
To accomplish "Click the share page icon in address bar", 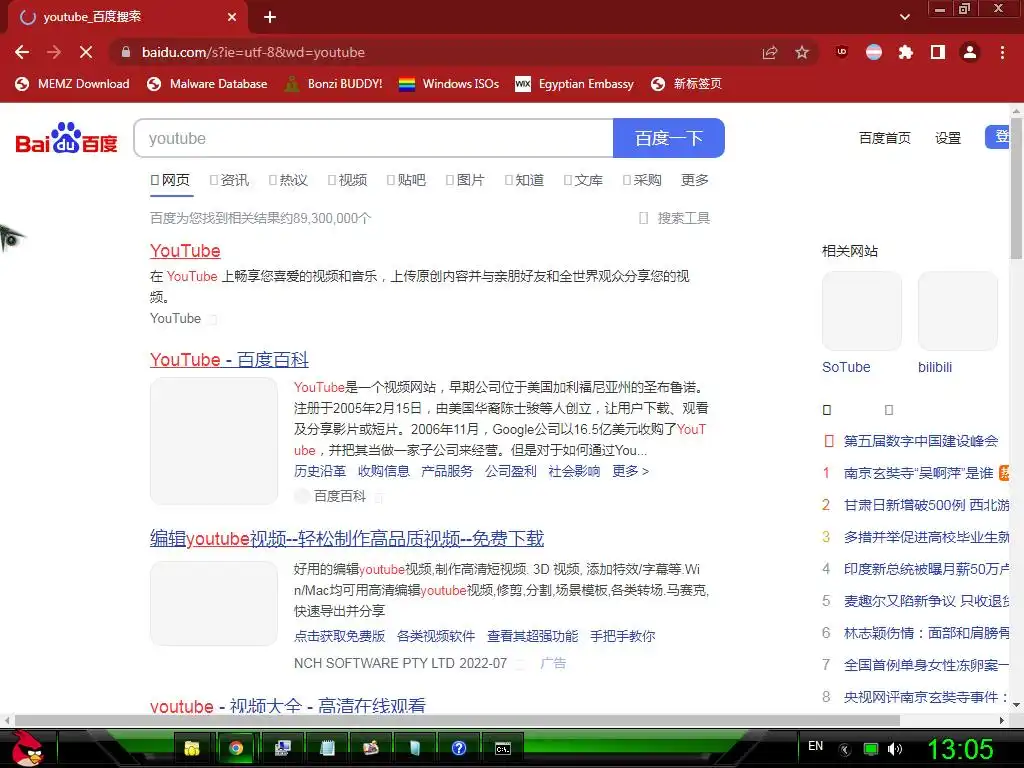I will click(x=770, y=53).
